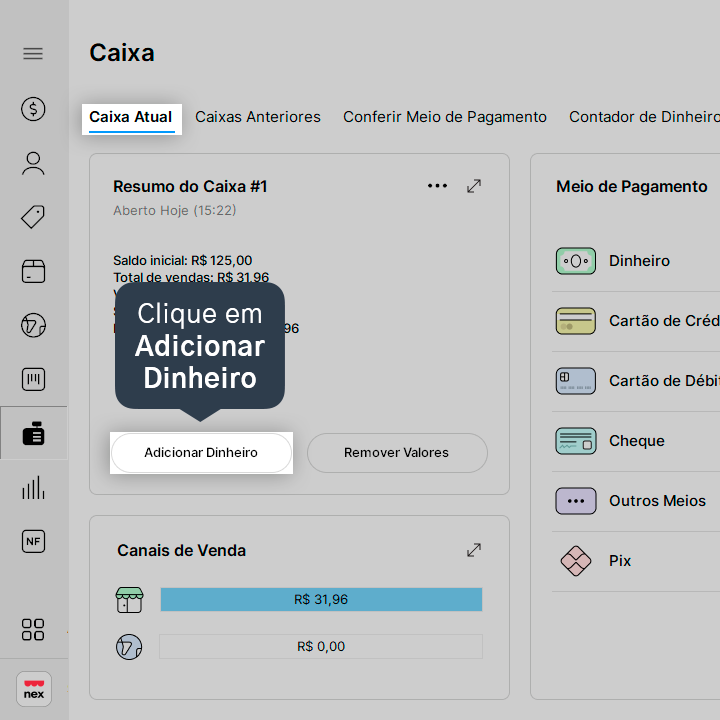
Task: Open the inventory box icon
Action: click(33, 271)
